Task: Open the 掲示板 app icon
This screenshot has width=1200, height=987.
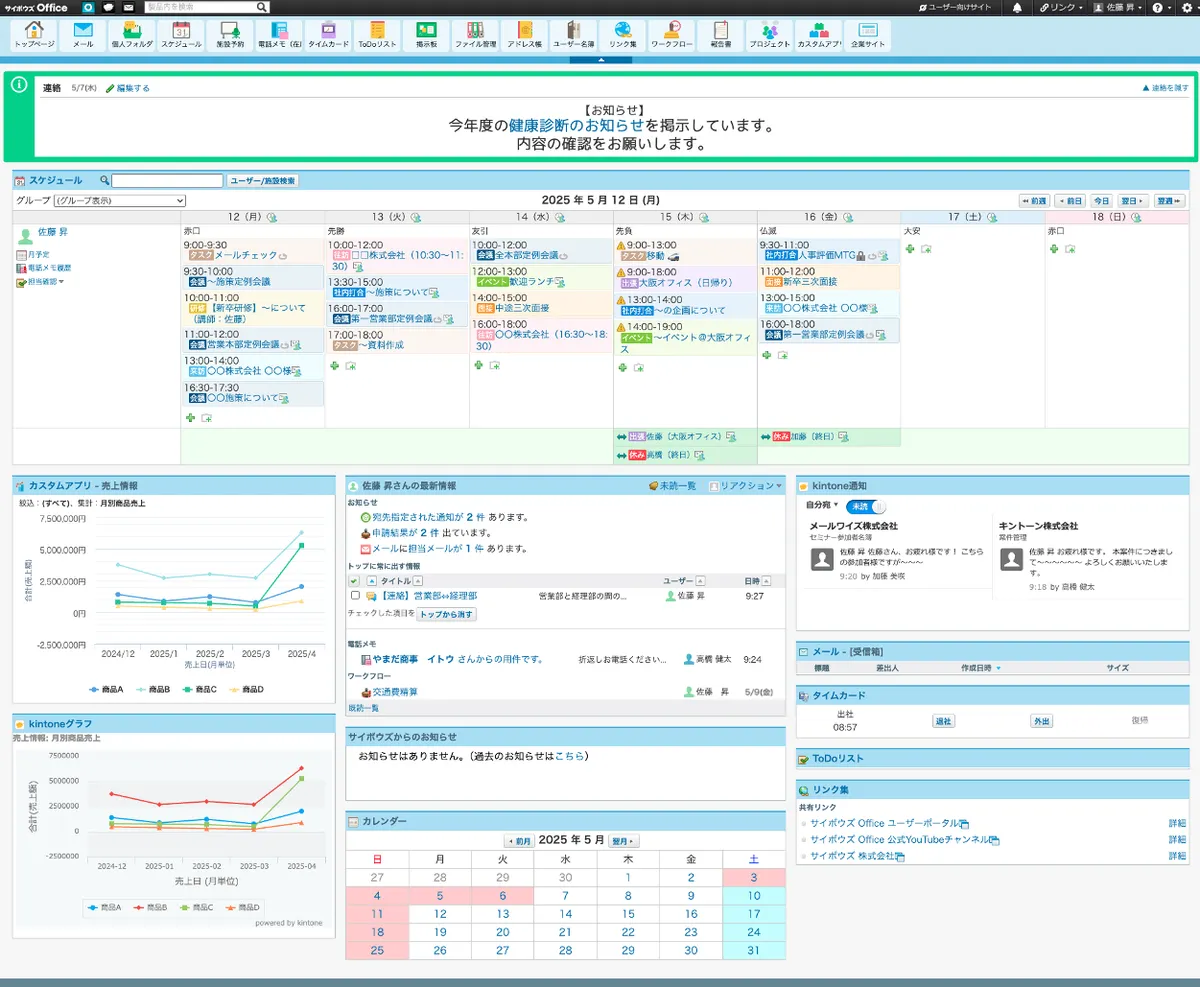Action: 426,35
